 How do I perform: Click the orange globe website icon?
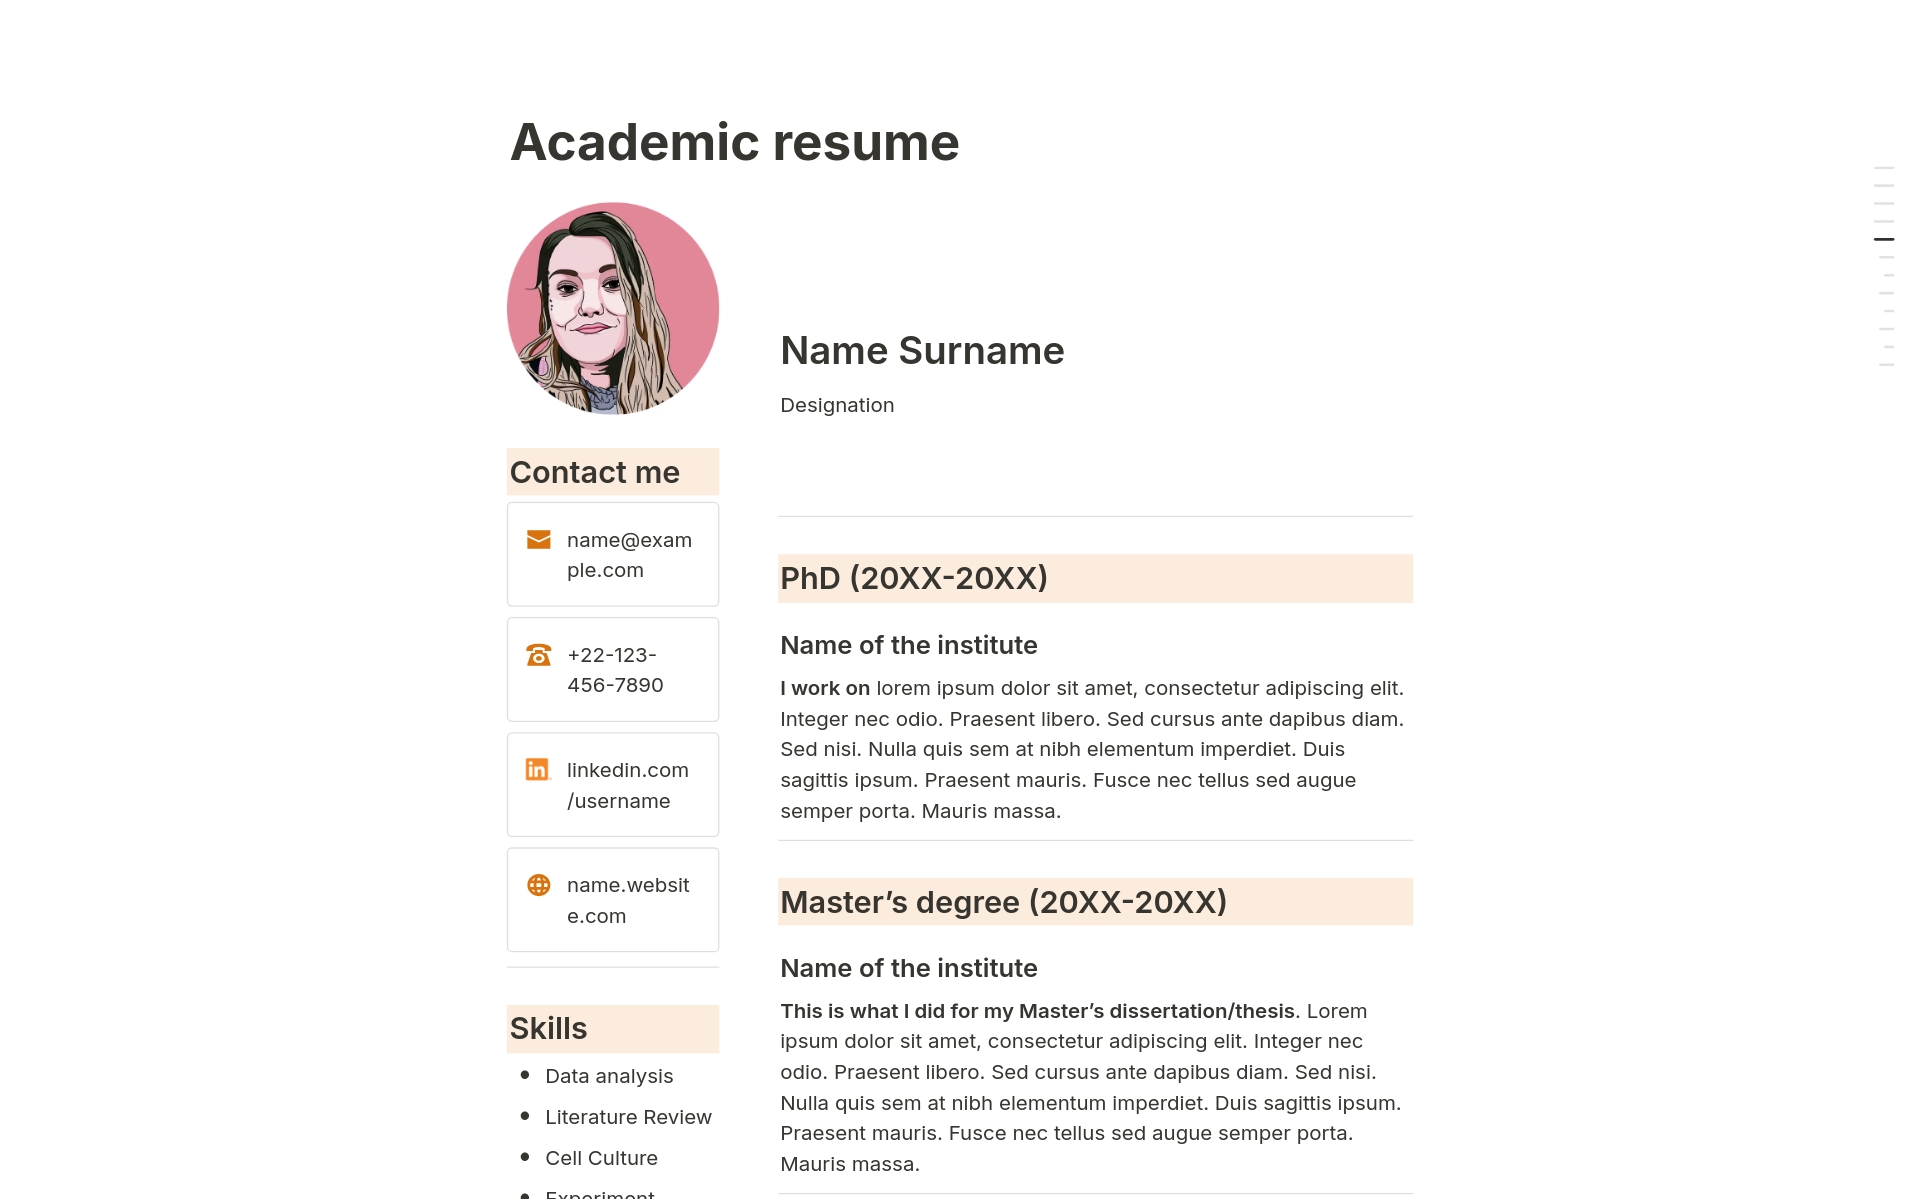(x=538, y=885)
